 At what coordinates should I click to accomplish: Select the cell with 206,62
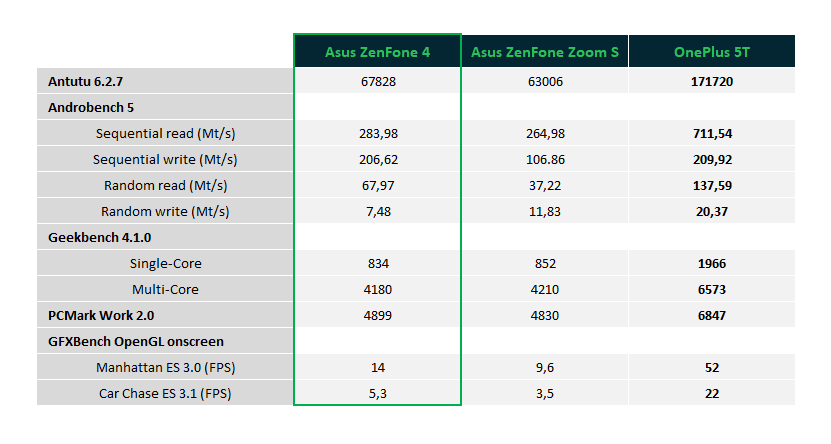[377, 159]
